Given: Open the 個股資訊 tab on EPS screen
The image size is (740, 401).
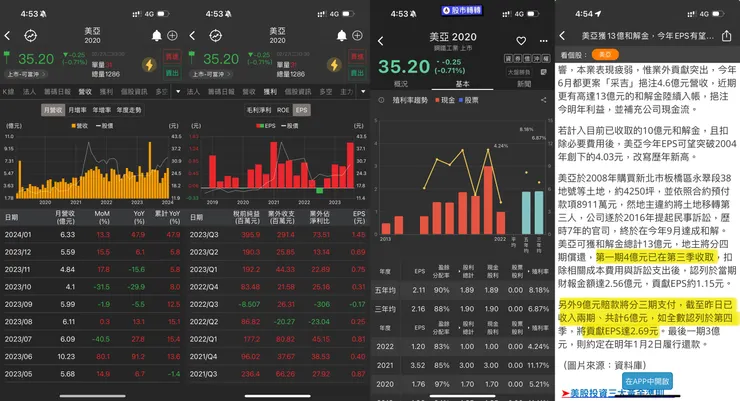Looking at the screenshot, I should pos(298,92).
